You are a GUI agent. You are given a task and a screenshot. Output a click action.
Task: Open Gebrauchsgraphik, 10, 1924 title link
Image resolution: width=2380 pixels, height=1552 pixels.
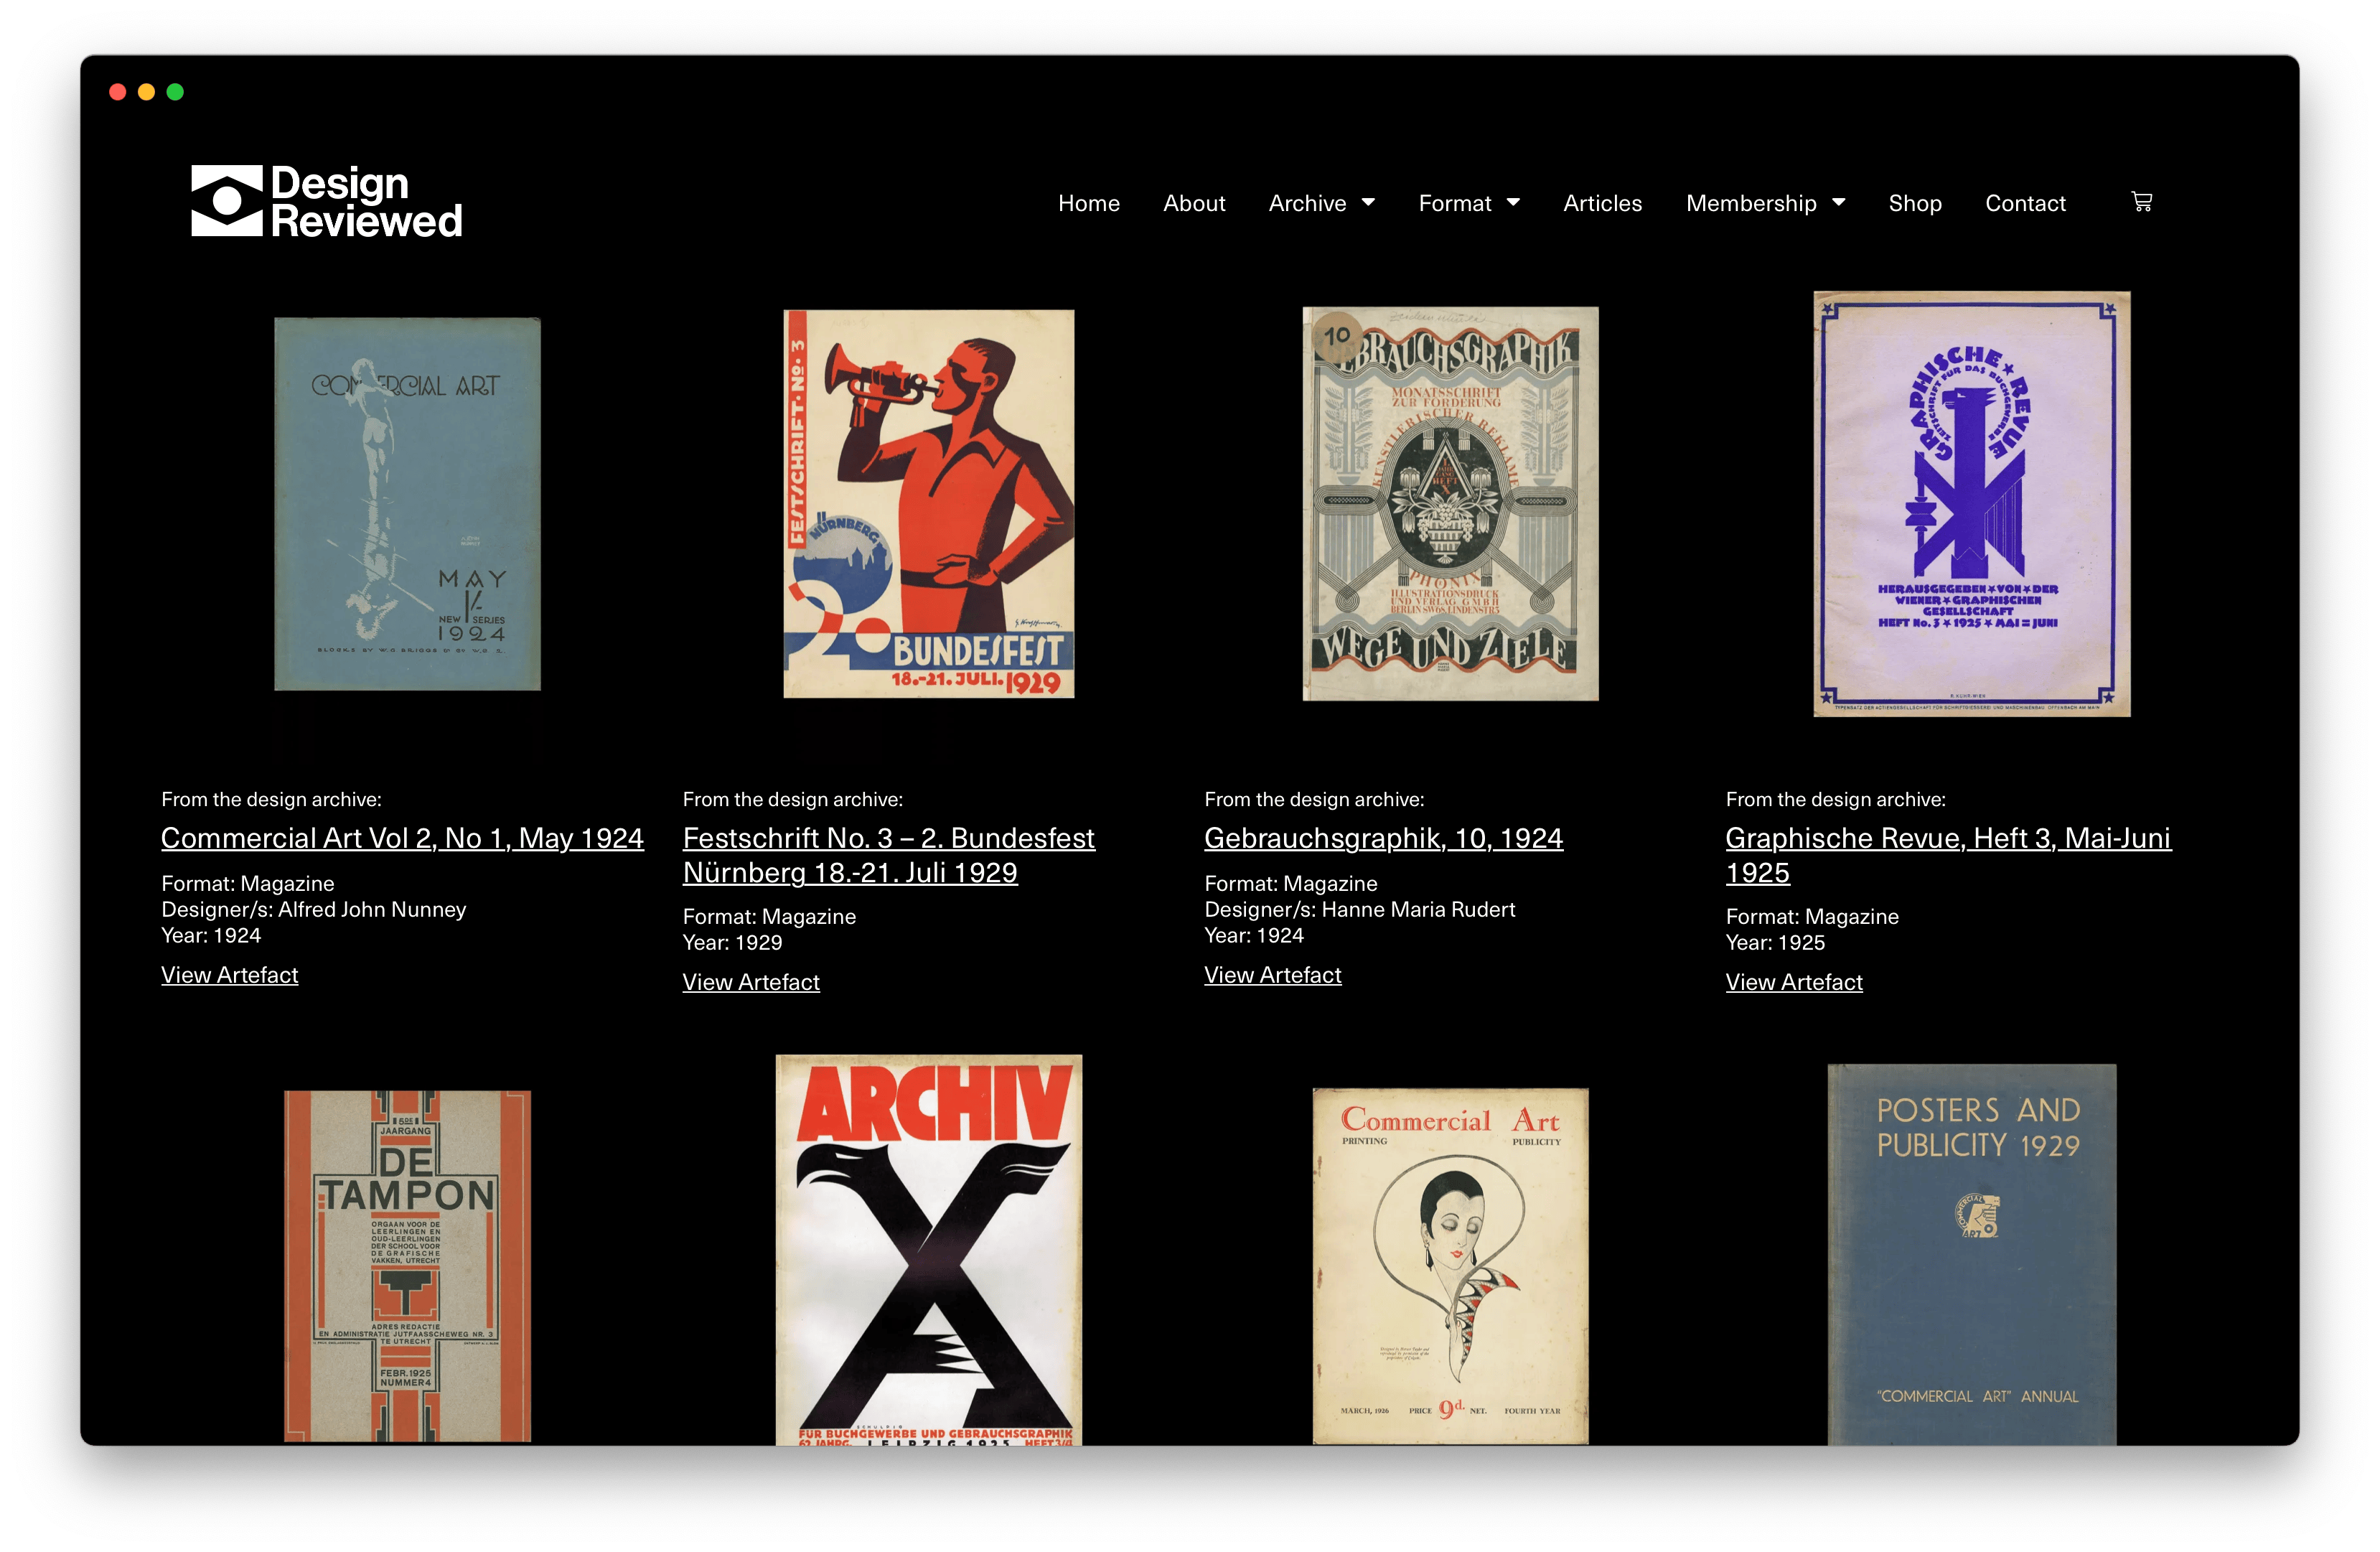pyautogui.click(x=1383, y=838)
